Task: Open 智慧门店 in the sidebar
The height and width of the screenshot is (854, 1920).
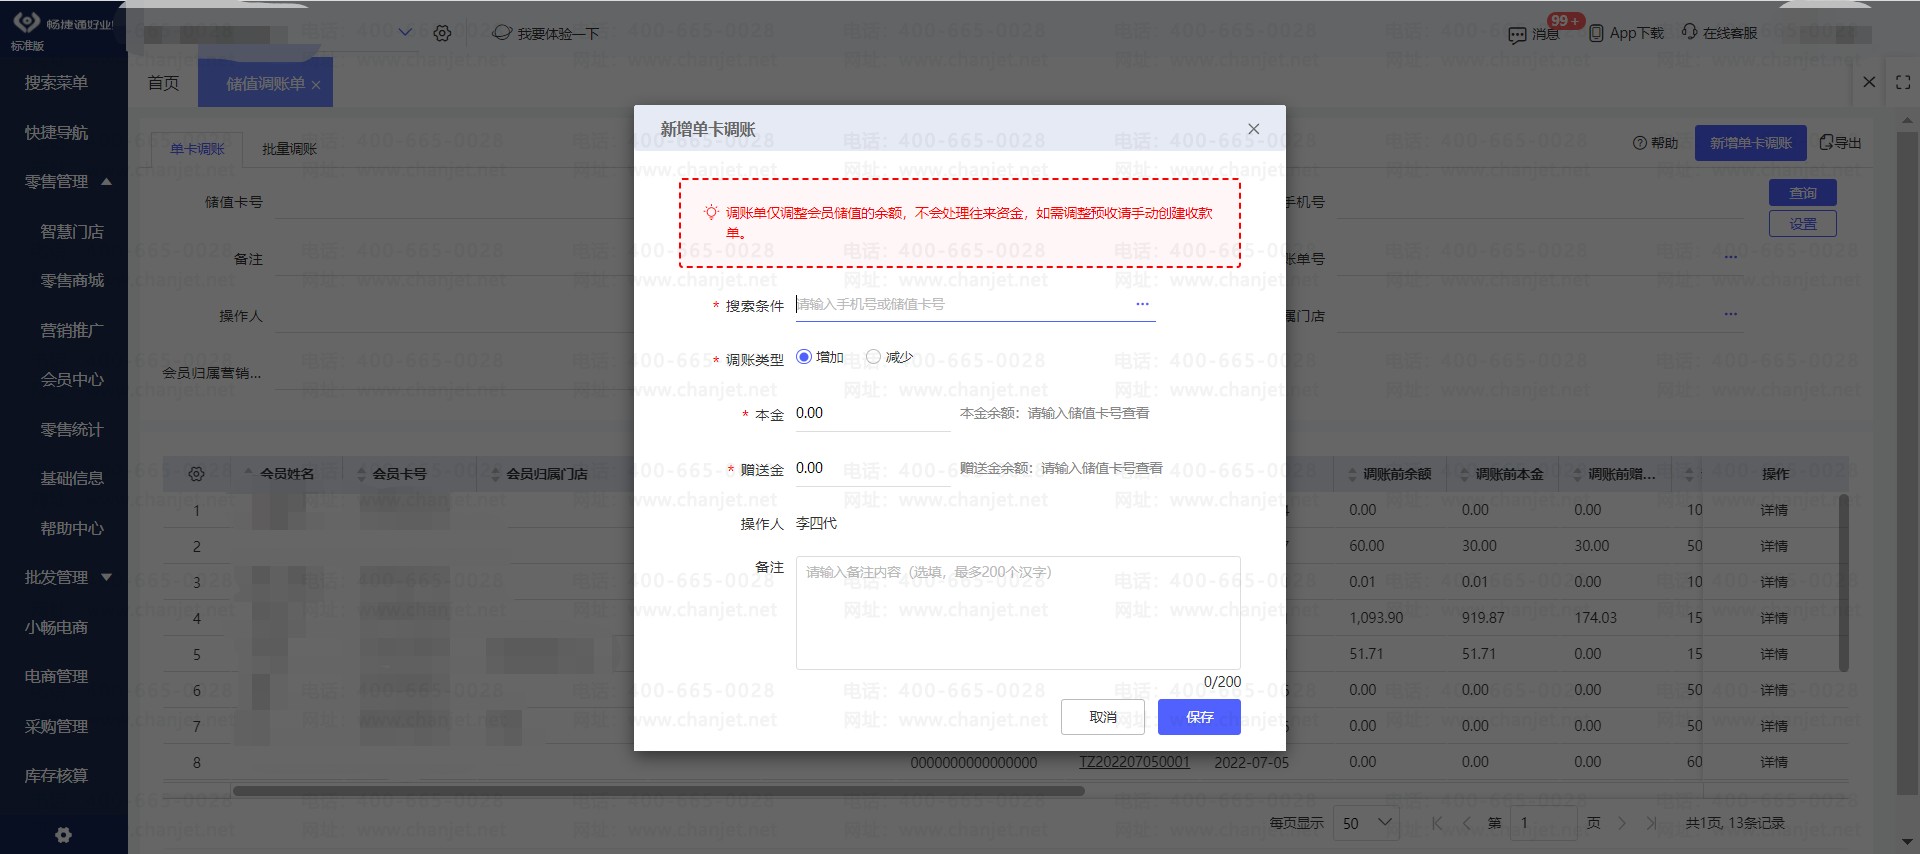Action: [72, 231]
